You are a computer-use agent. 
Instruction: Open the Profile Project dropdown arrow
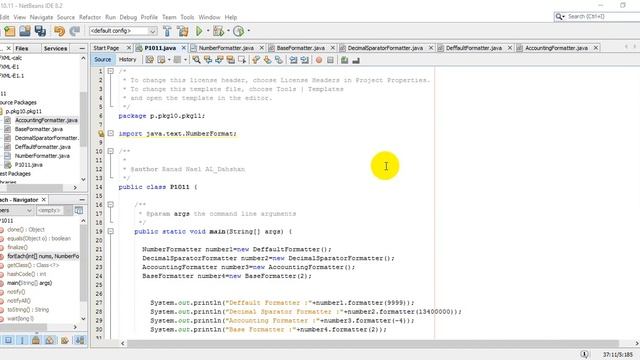pyautogui.click(x=248, y=31)
